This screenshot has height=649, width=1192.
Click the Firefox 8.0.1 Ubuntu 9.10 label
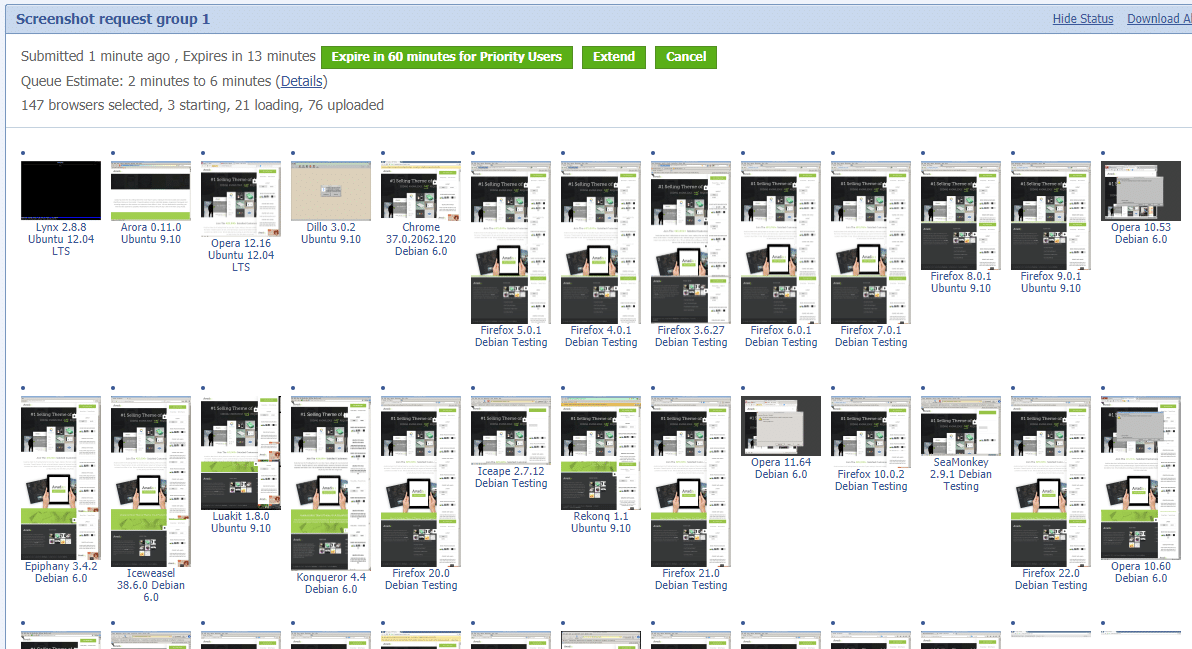(961, 282)
